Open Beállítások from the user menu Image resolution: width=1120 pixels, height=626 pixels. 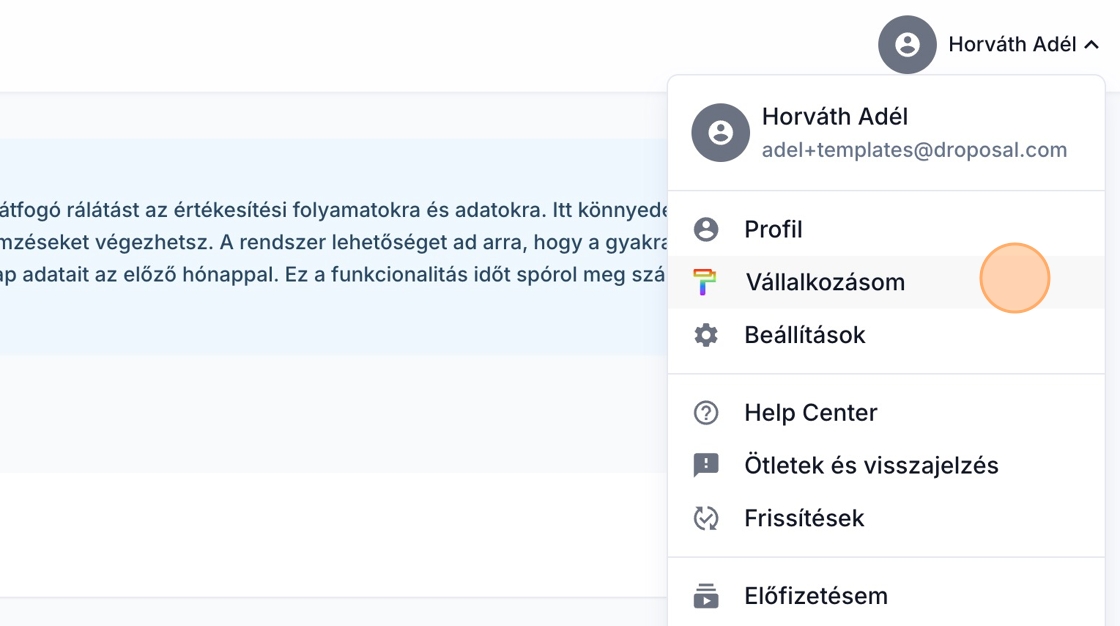[x=804, y=335]
